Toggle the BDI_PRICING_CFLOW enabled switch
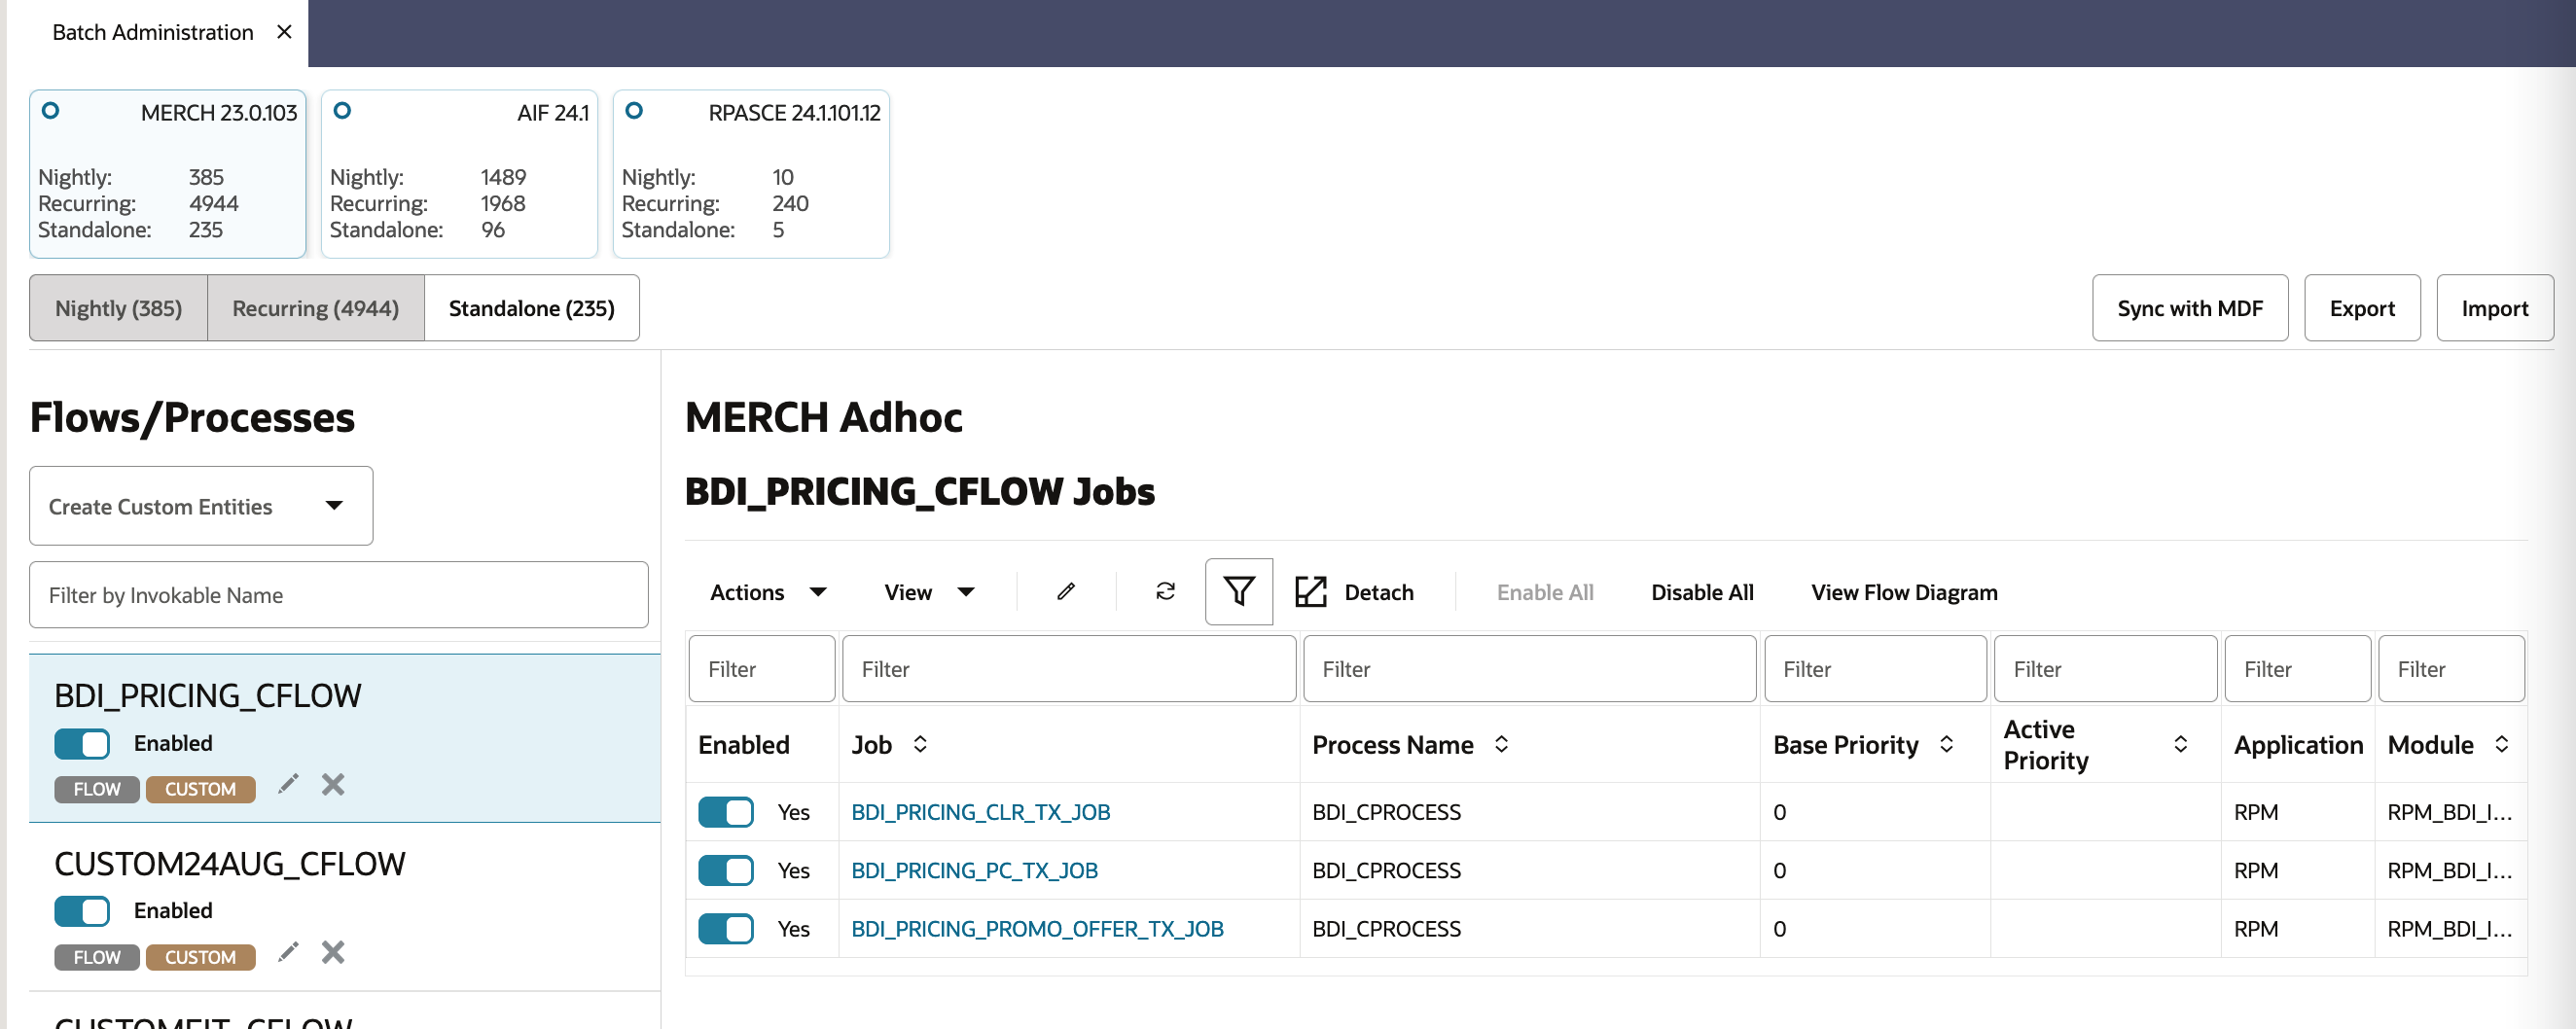 [x=82, y=744]
